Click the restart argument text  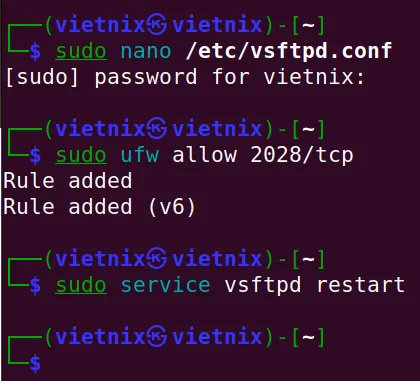(x=360, y=285)
